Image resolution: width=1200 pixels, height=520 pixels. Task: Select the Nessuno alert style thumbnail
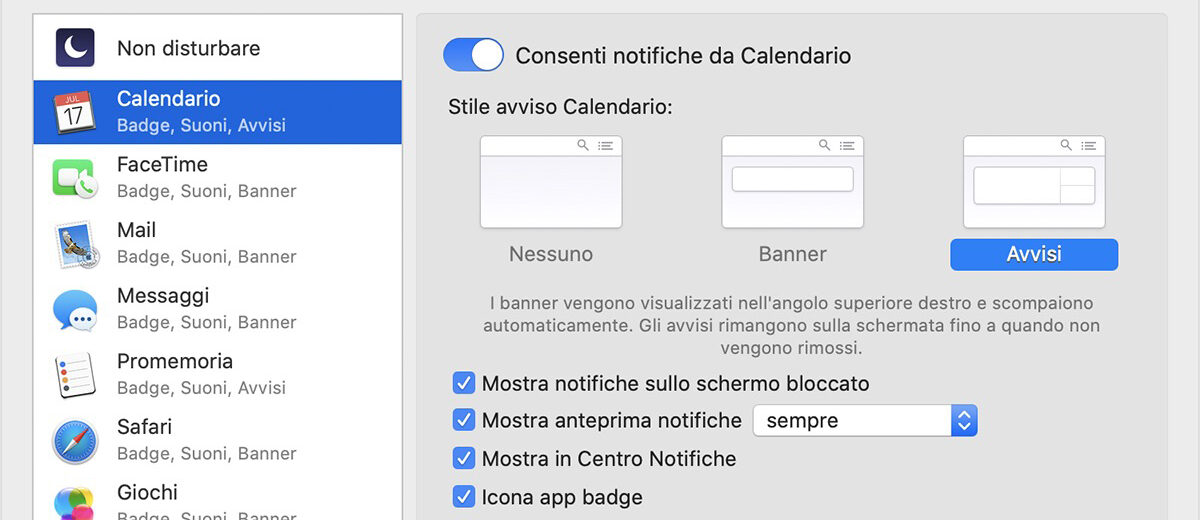click(x=551, y=182)
